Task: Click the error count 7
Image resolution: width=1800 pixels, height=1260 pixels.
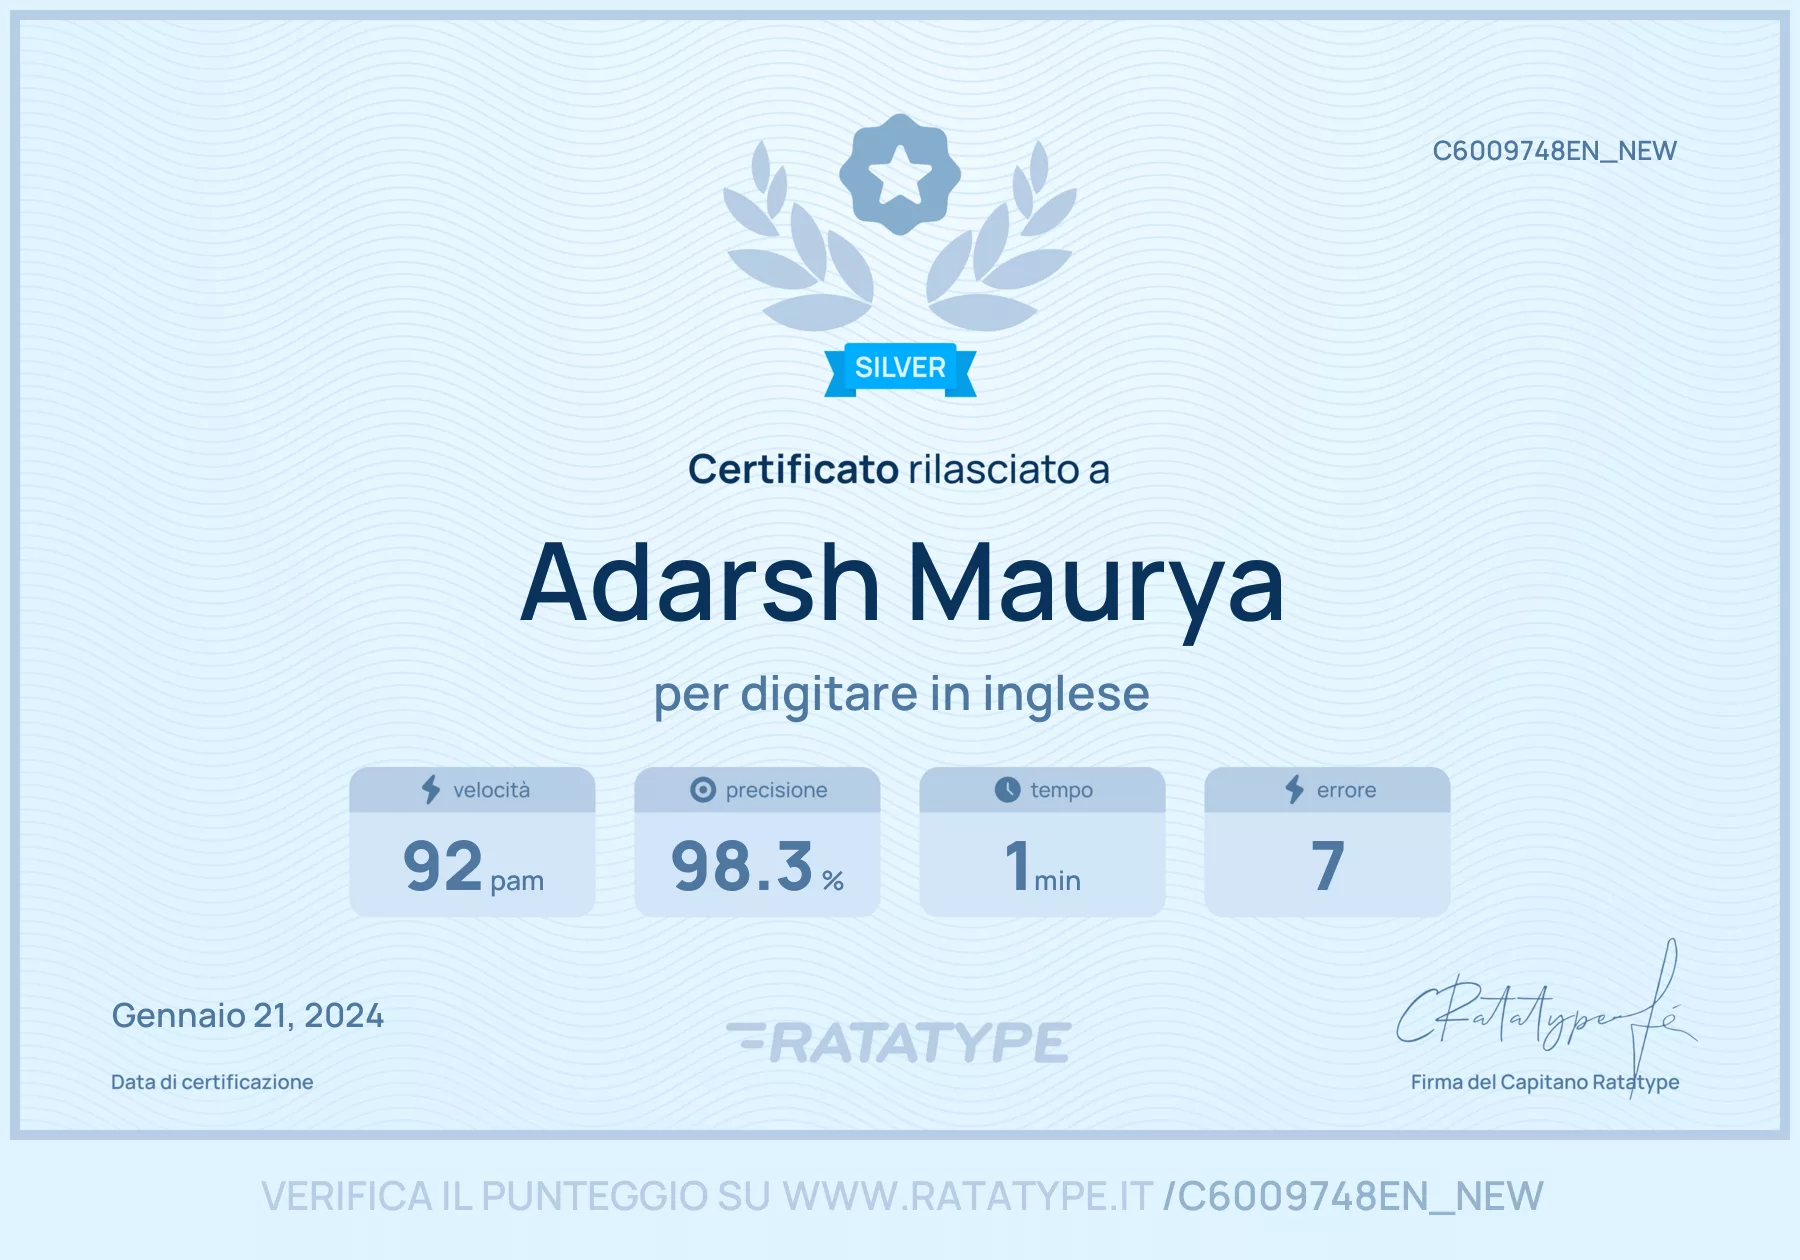Action: [1327, 866]
